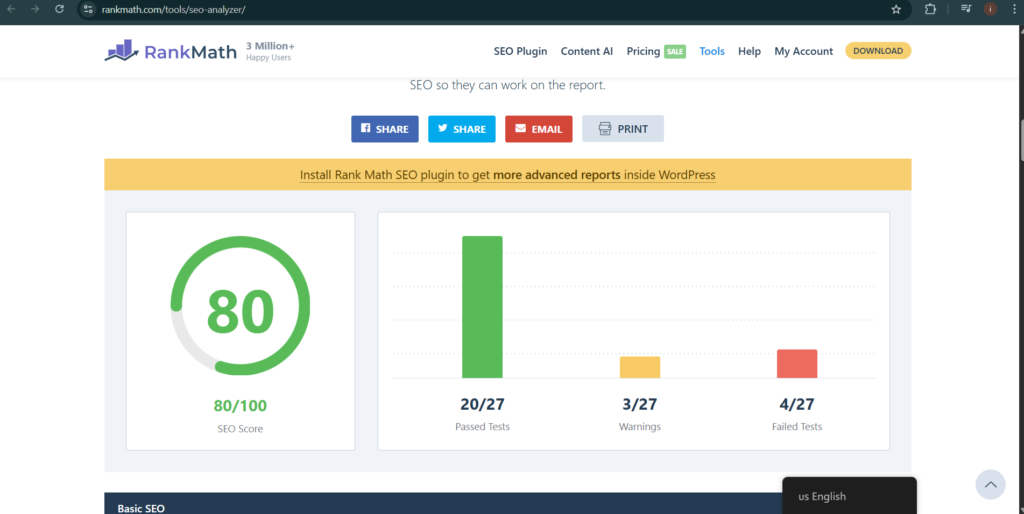Click the SEO Score label
The width and height of the screenshot is (1024, 514).
pyautogui.click(x=240, y=429)
